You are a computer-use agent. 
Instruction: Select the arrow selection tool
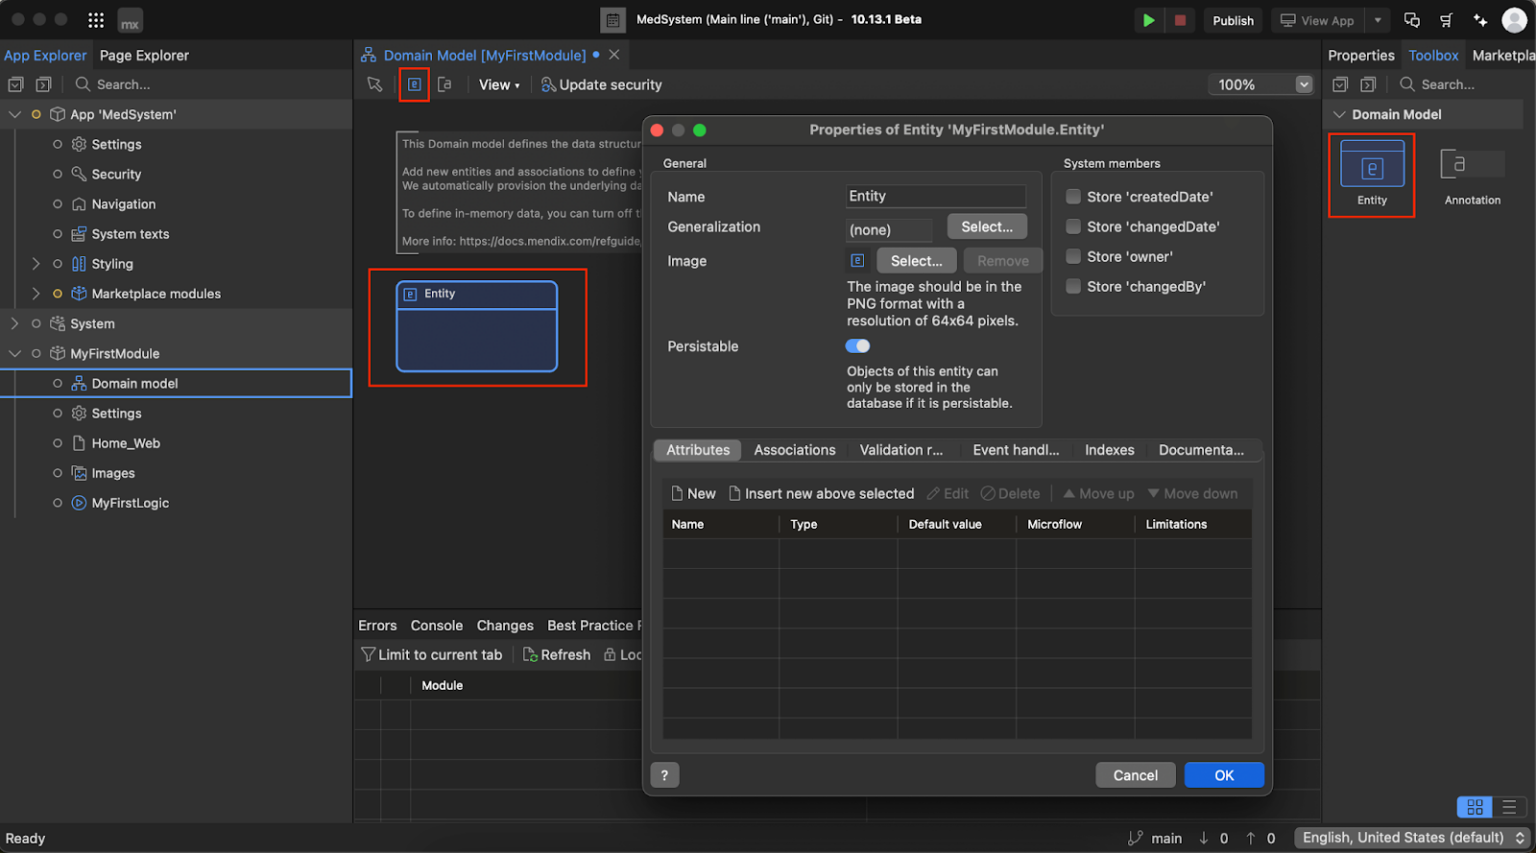pos(375,84)
